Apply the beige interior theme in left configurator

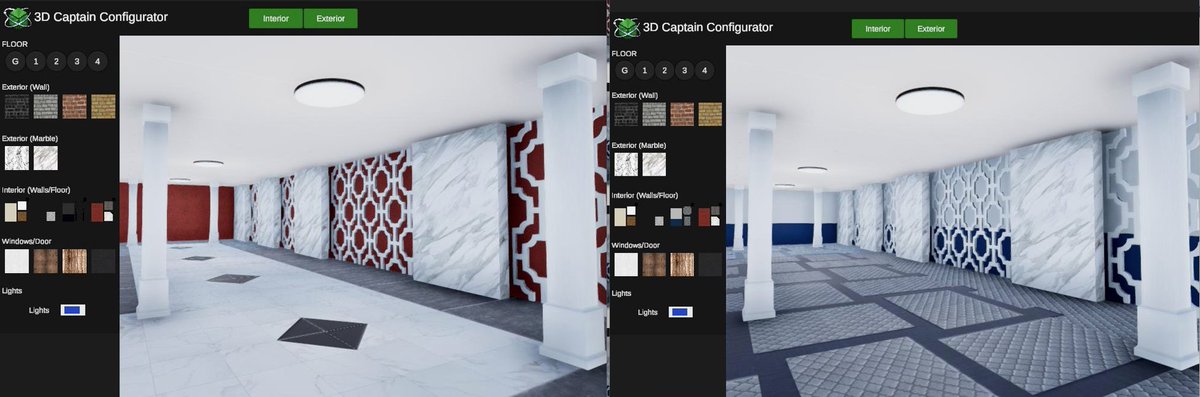[x=16, y=212]
